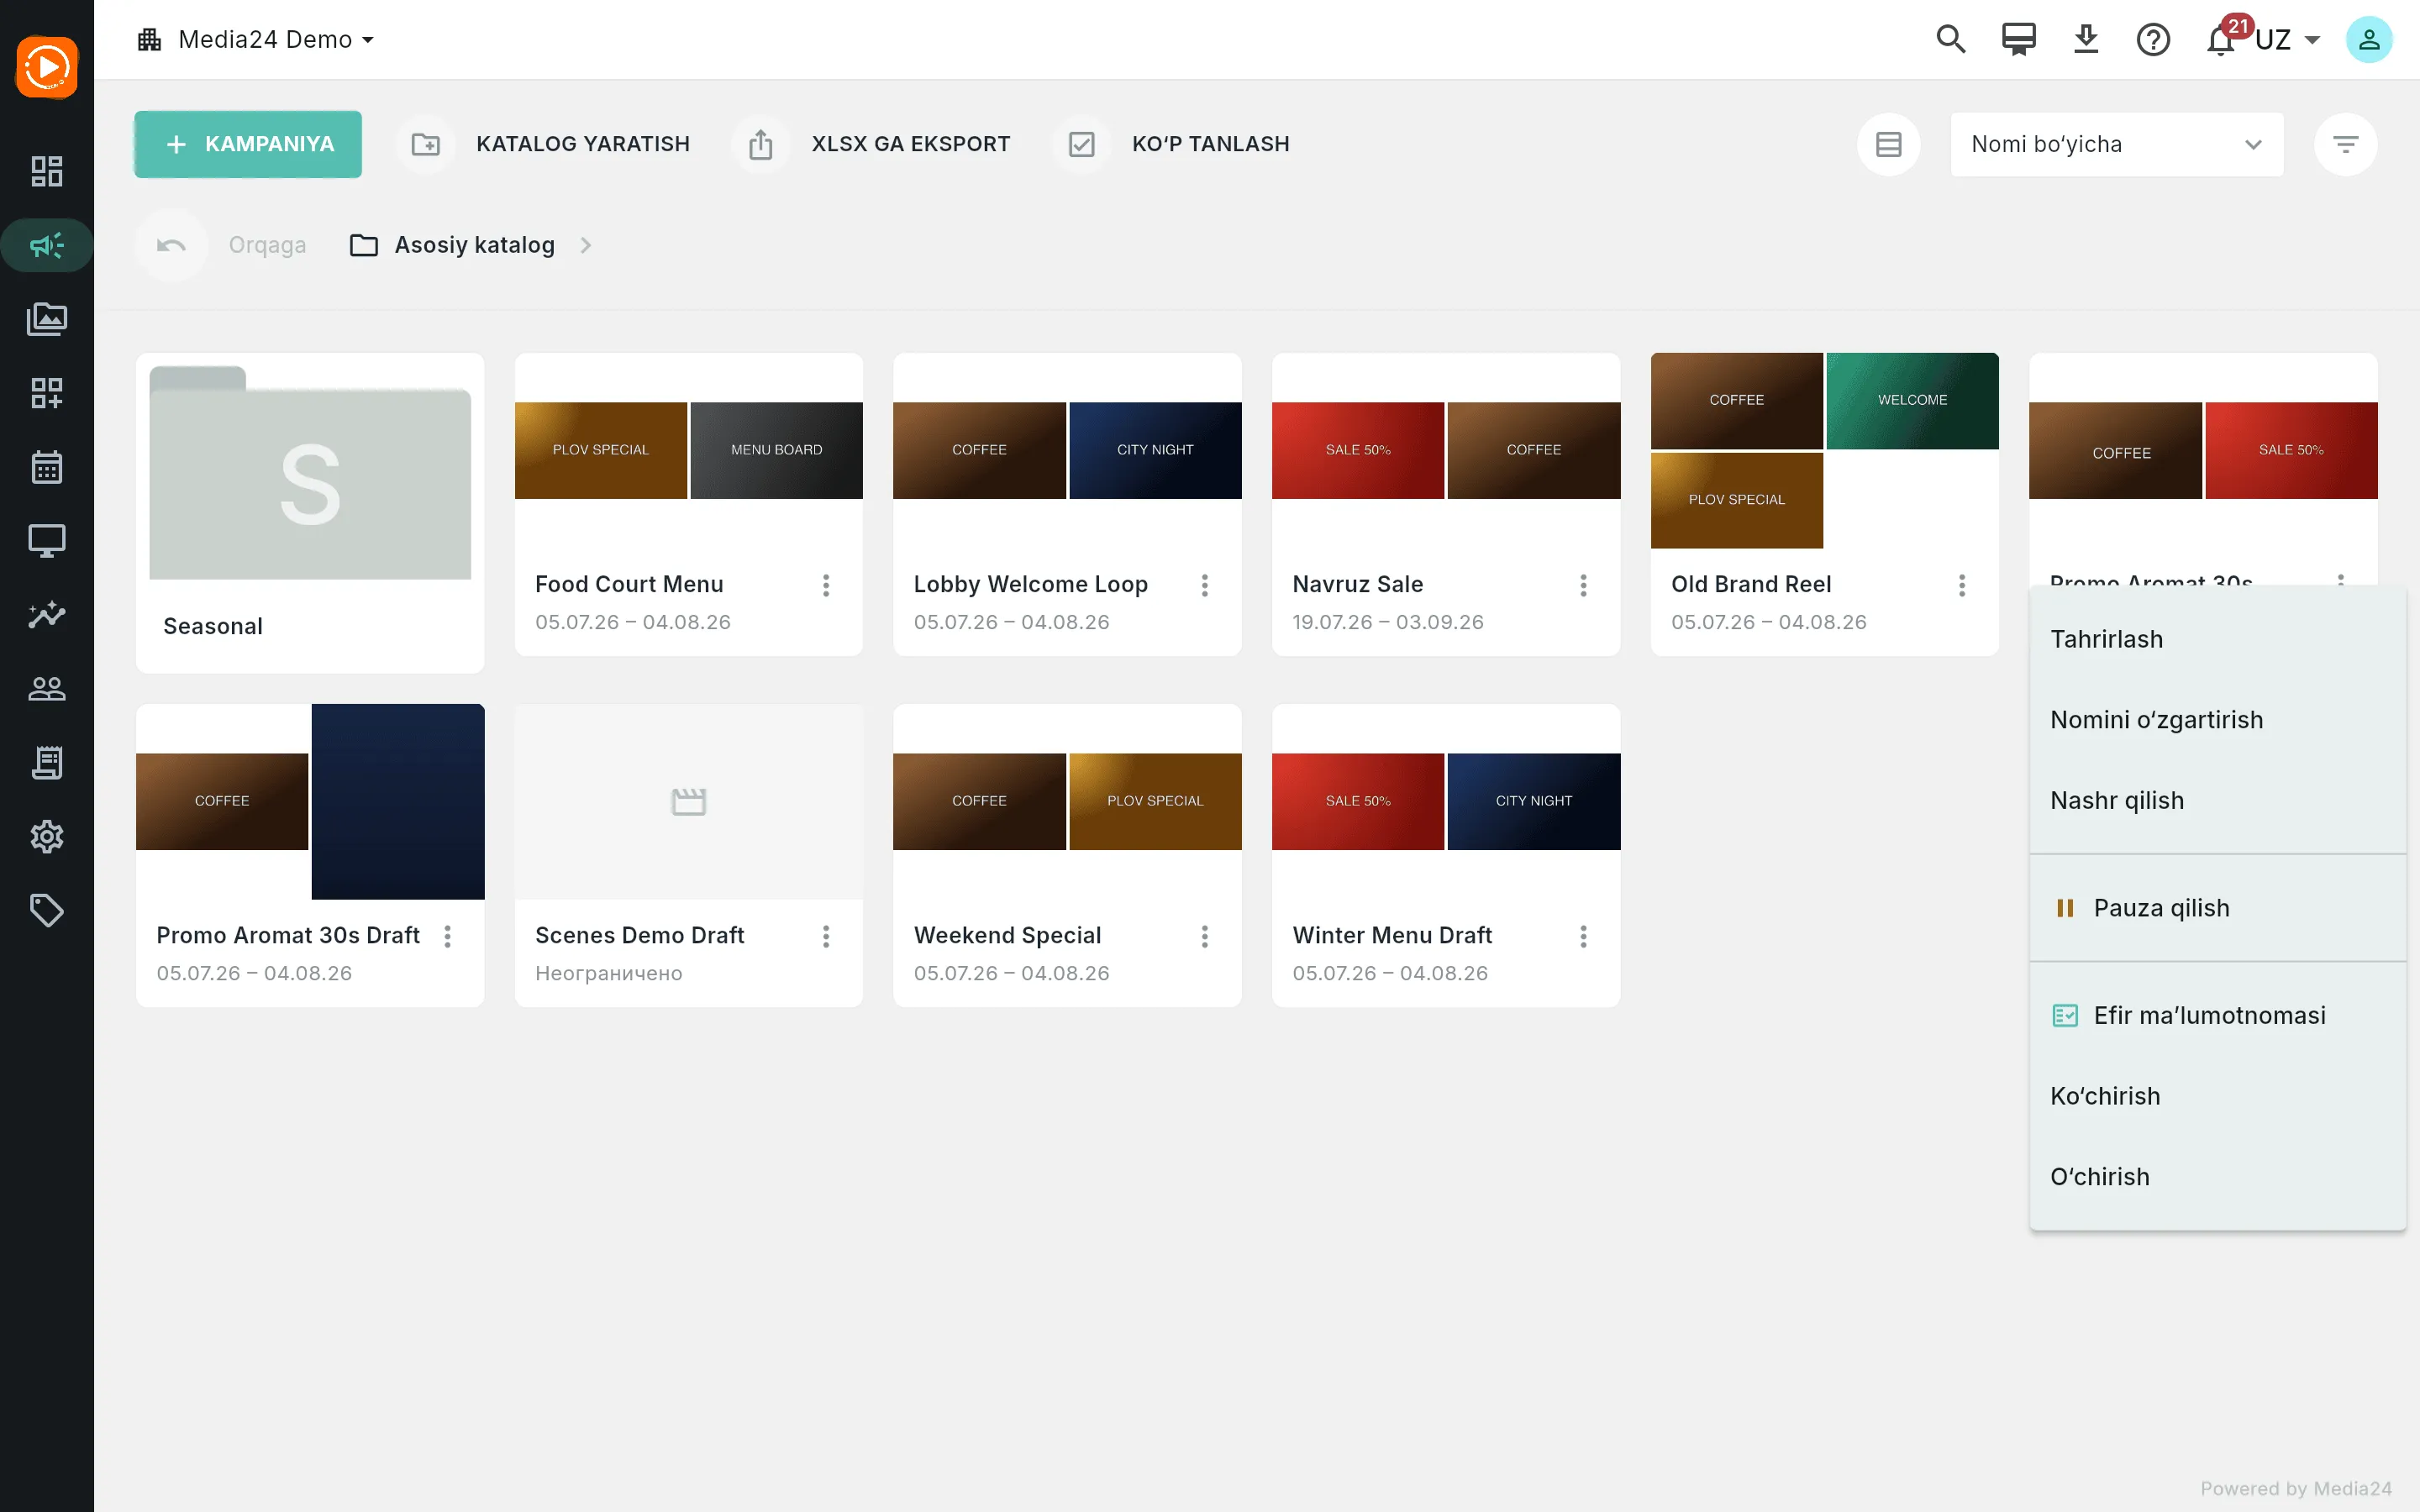Open Nomi bo'yicha sort dropdown
2420x1512 pixels.
click(2117, 144)
